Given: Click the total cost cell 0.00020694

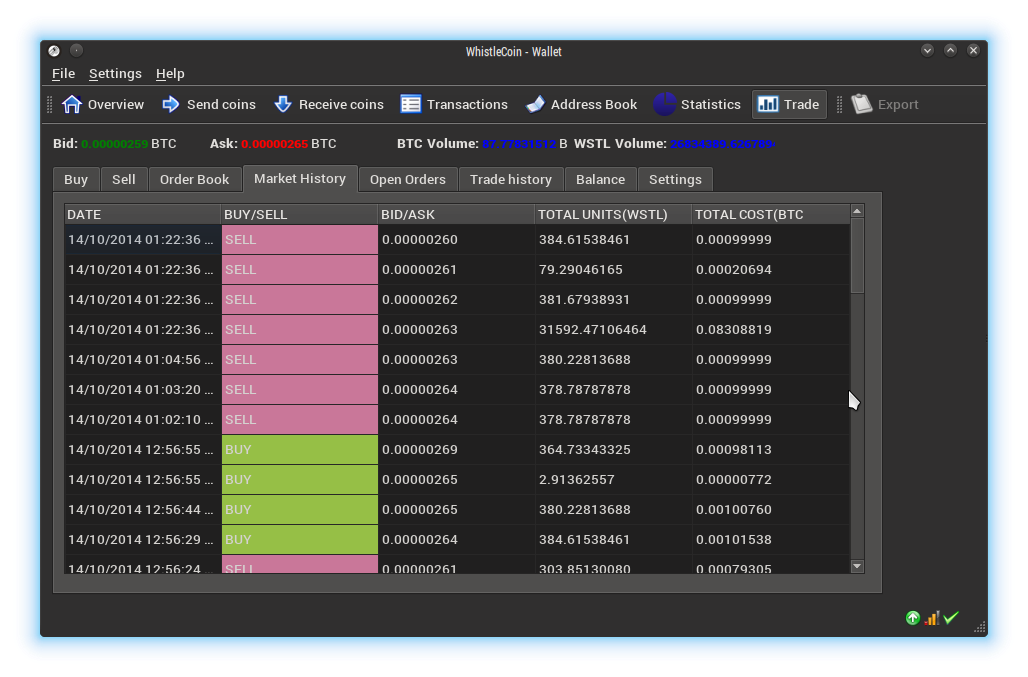Looking at the screenshot, I should pos(770,270).
